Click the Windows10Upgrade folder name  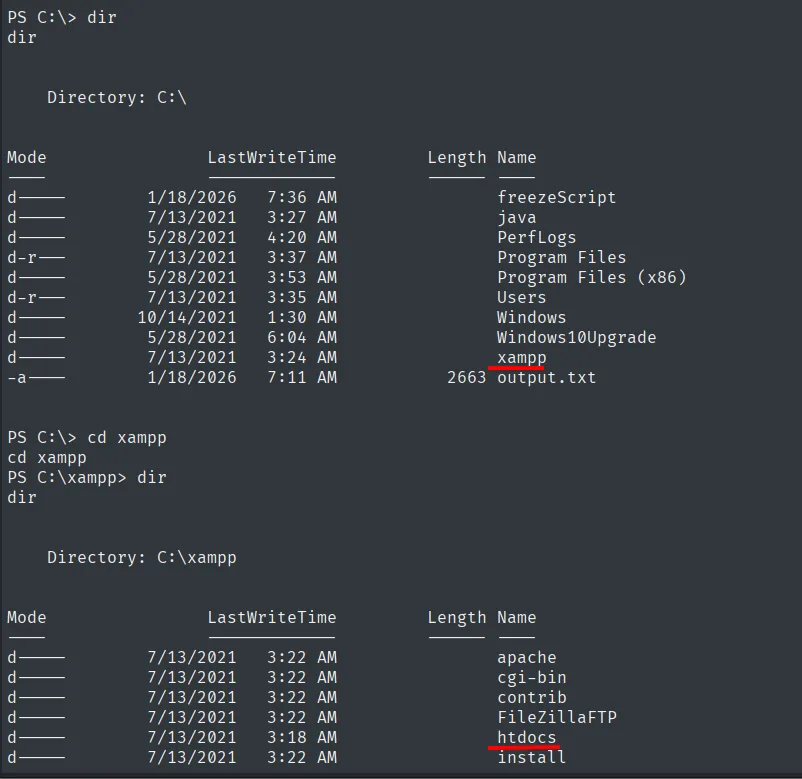click(576, 338)
